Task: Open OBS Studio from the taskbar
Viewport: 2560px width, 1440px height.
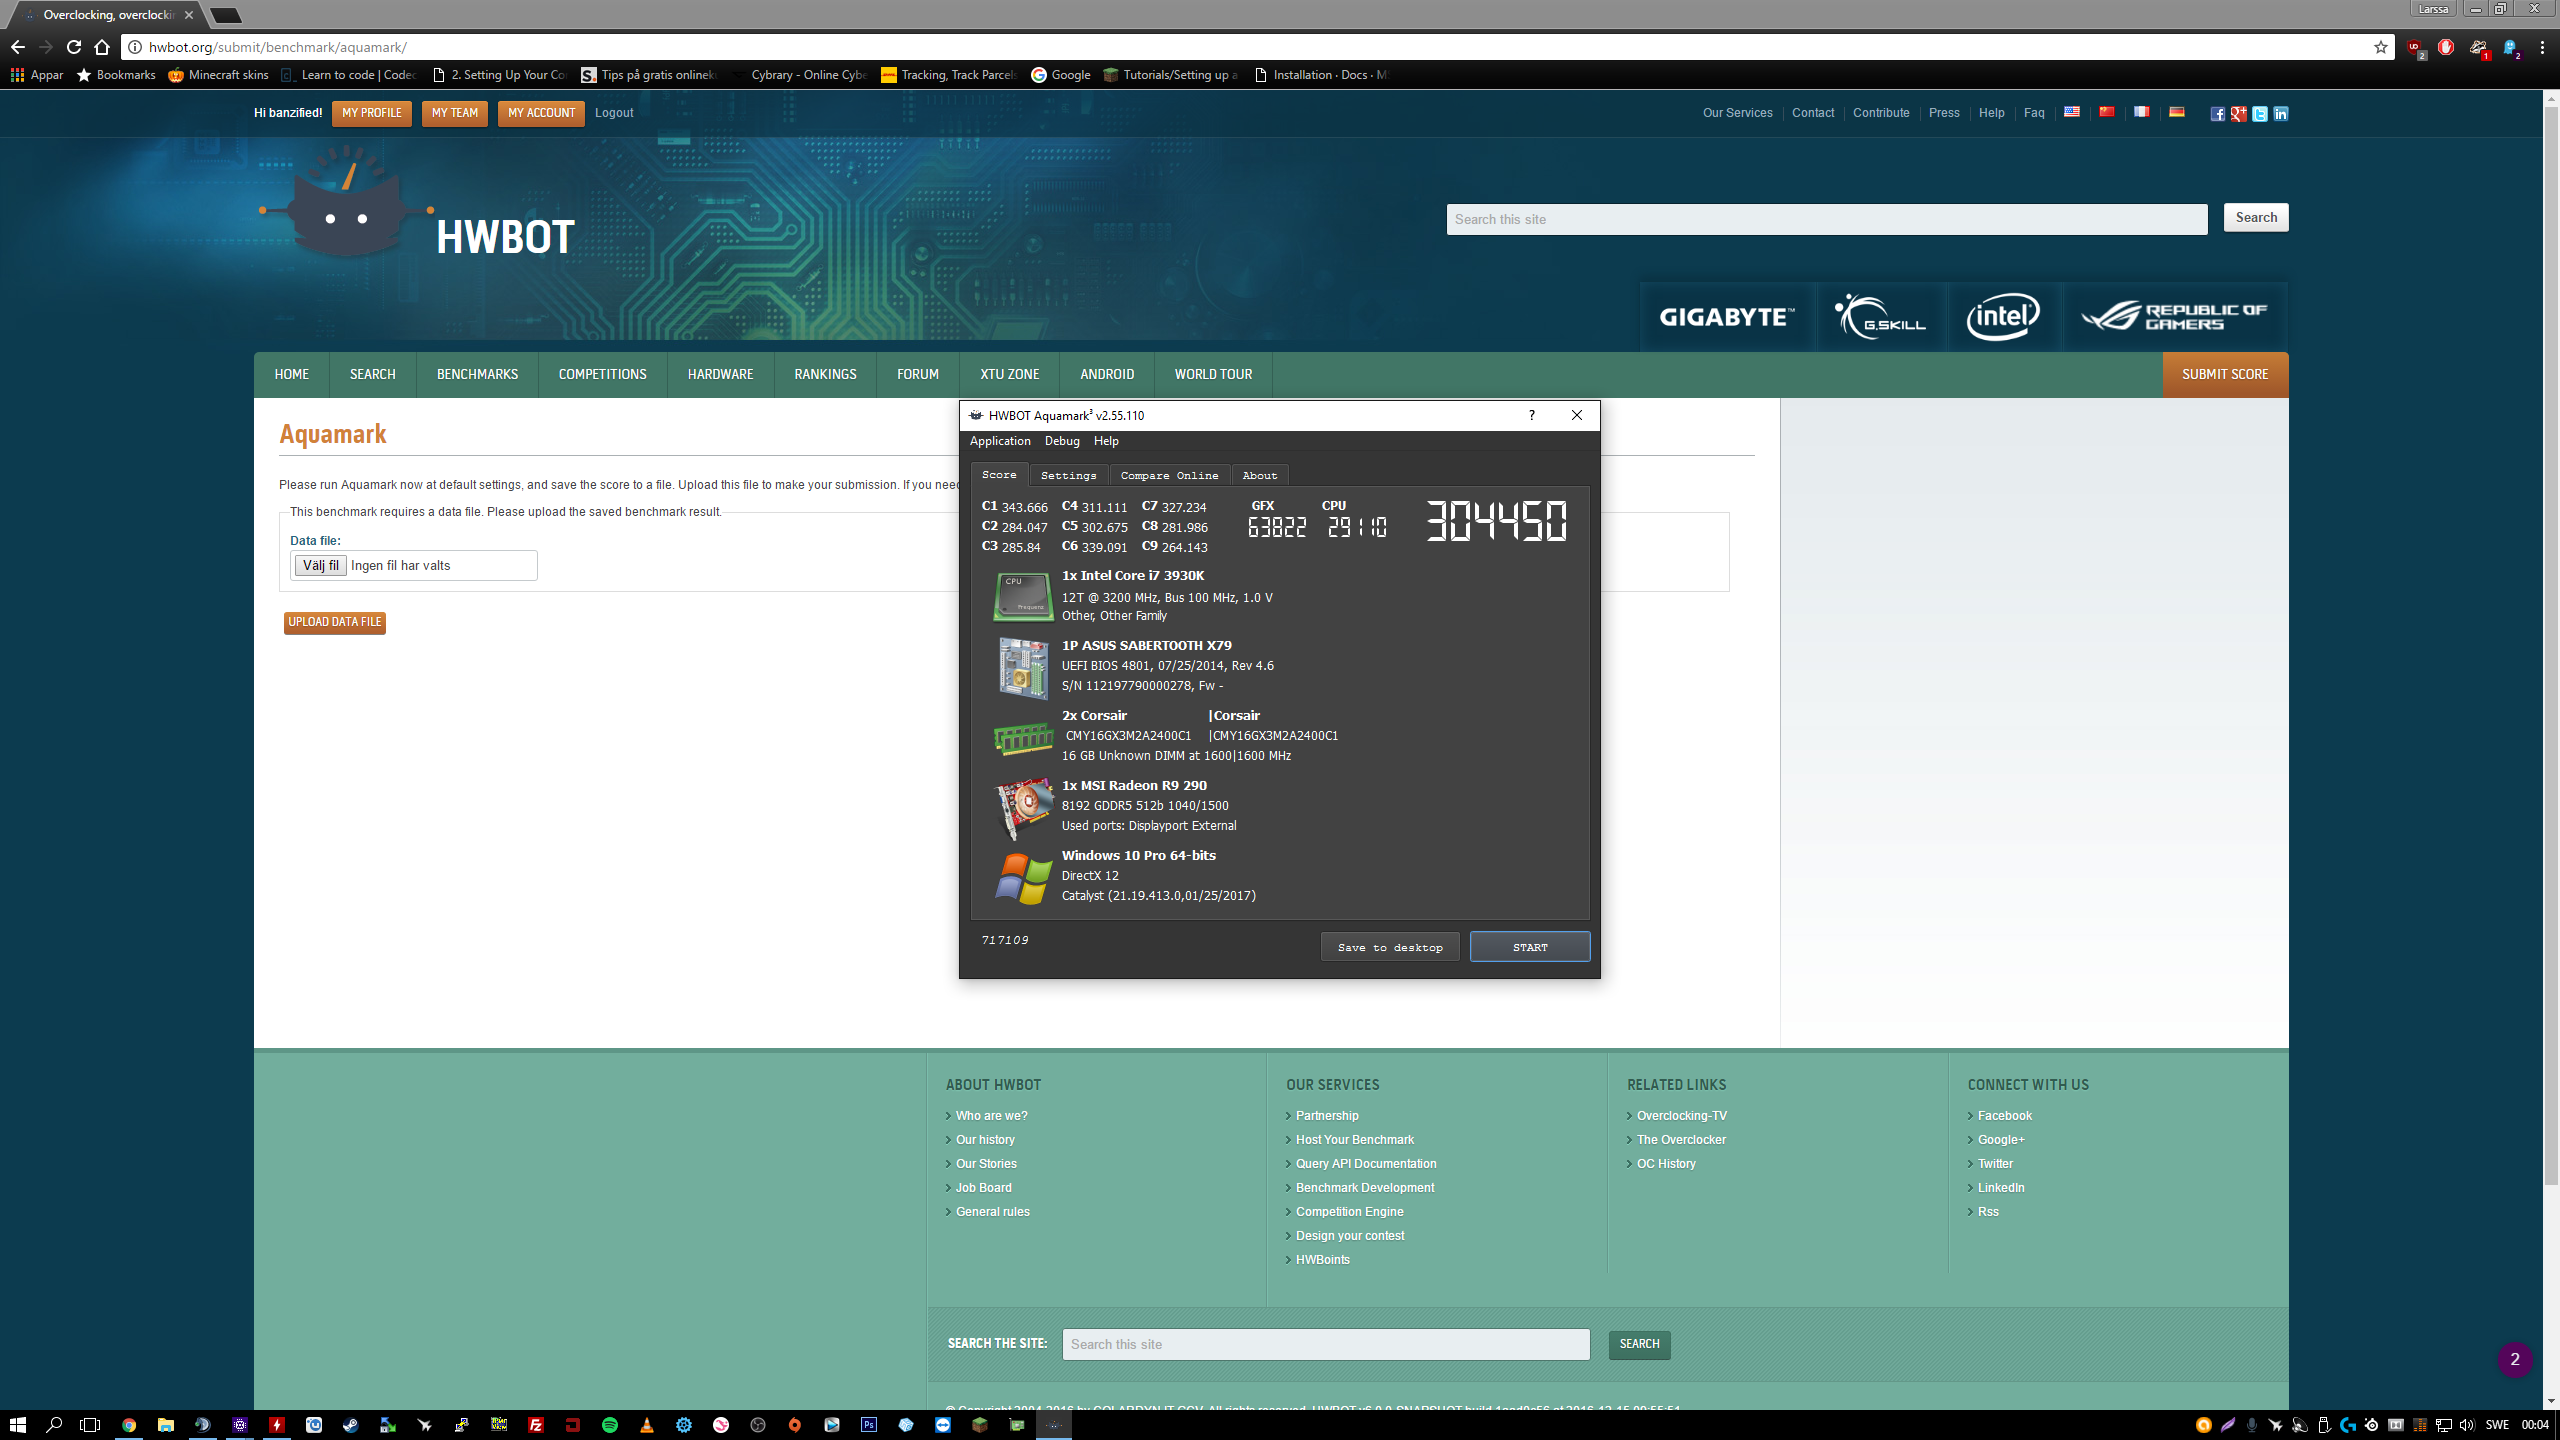Action: coord(758,1425)
